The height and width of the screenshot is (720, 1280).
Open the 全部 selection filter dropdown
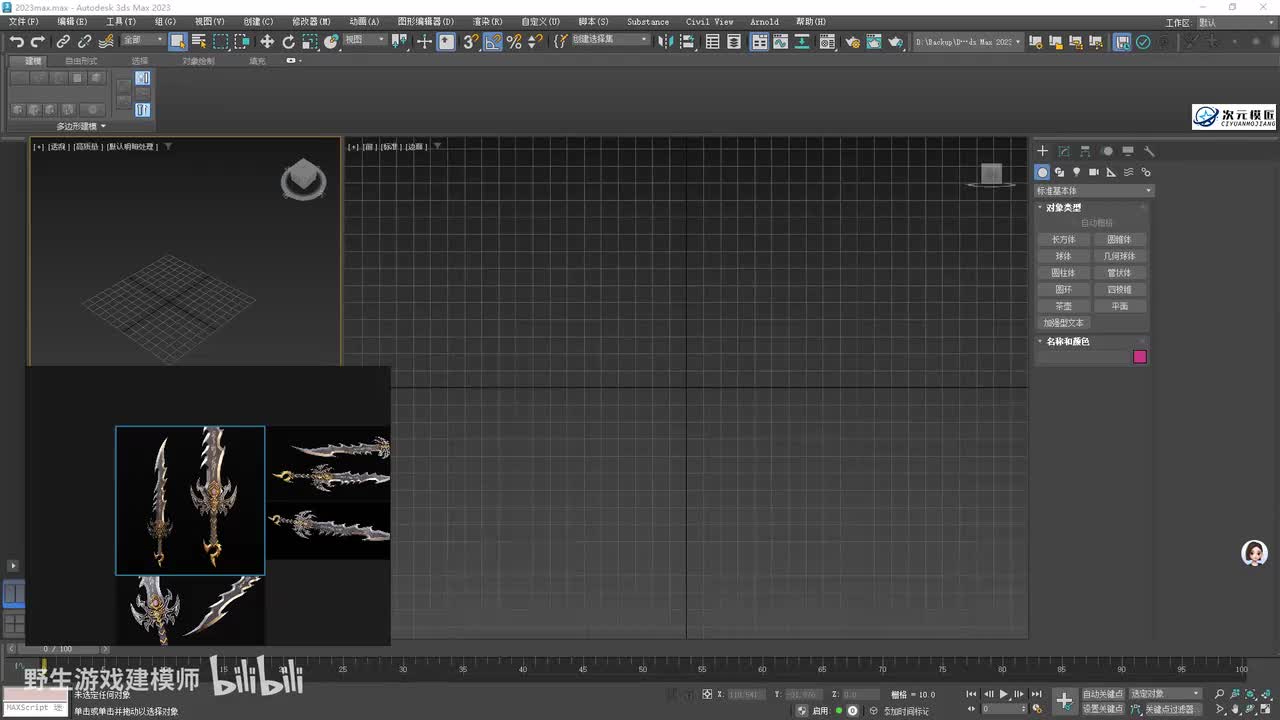pyautogui.click(x=143, y=40)
